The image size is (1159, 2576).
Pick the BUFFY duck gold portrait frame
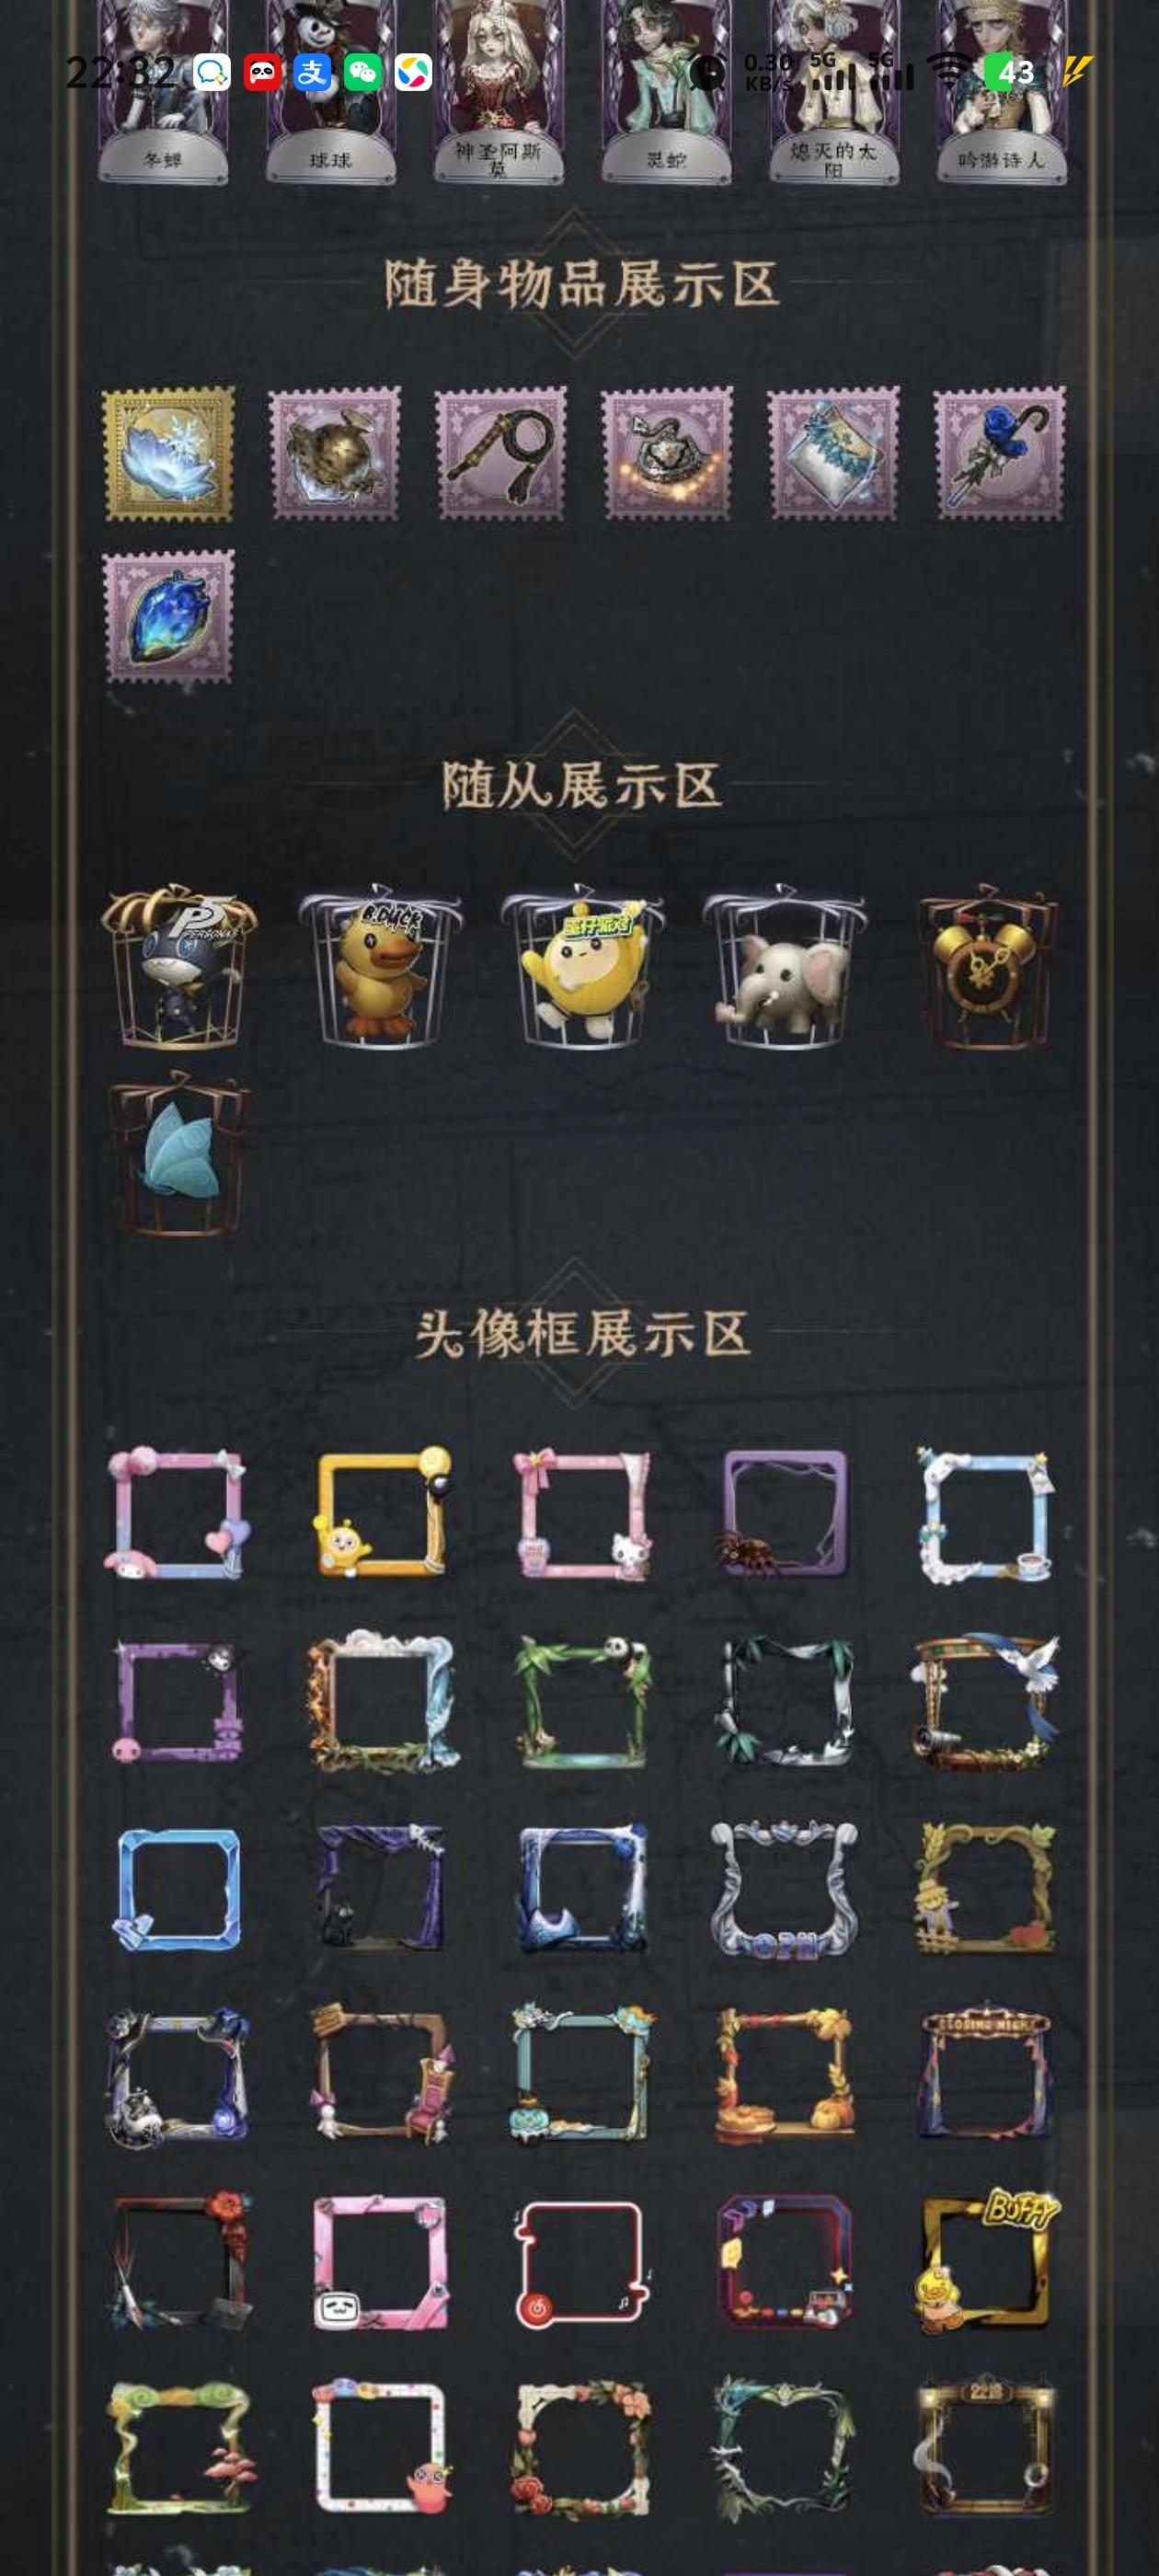click(x=986, y=2262)
